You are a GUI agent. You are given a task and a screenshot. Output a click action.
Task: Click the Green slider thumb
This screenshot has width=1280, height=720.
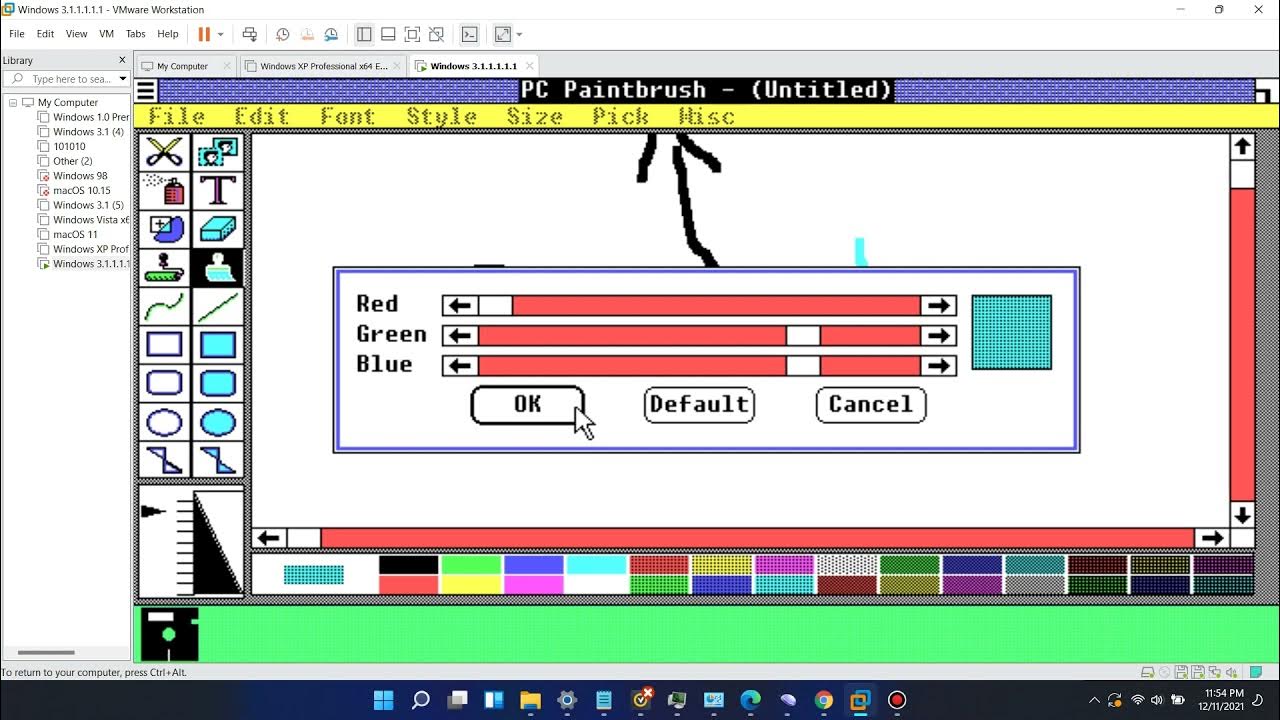pos(803,336)
